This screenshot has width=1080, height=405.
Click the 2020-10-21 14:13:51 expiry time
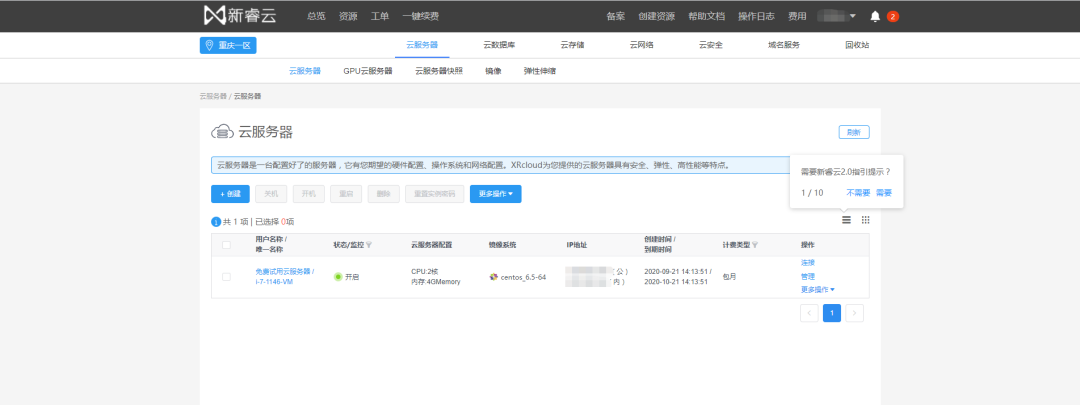[676, 282]
